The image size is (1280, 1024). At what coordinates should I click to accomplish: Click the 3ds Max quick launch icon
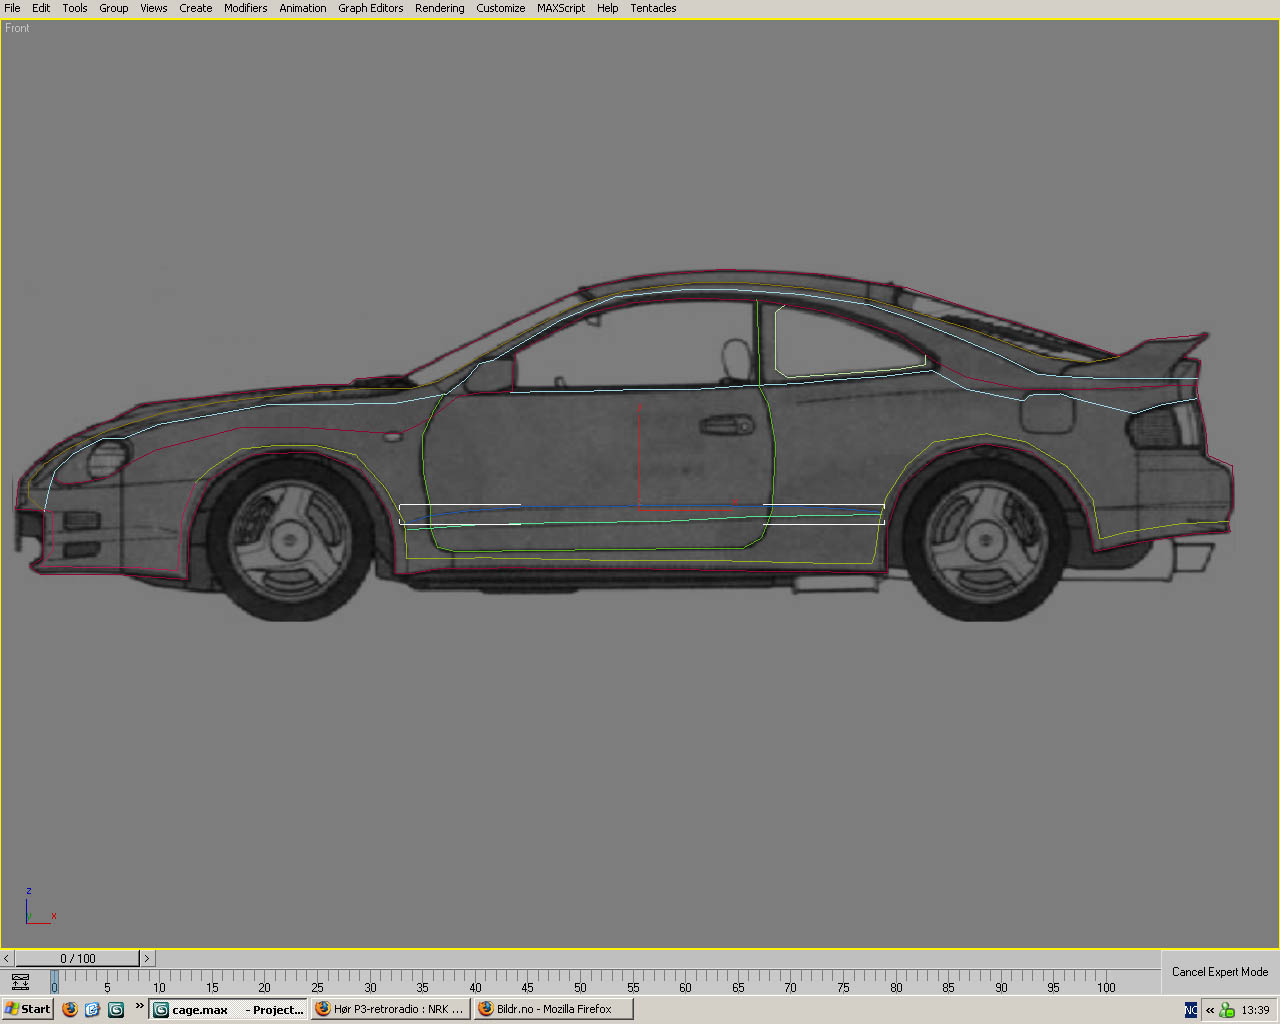click(x=116, y=1009)
